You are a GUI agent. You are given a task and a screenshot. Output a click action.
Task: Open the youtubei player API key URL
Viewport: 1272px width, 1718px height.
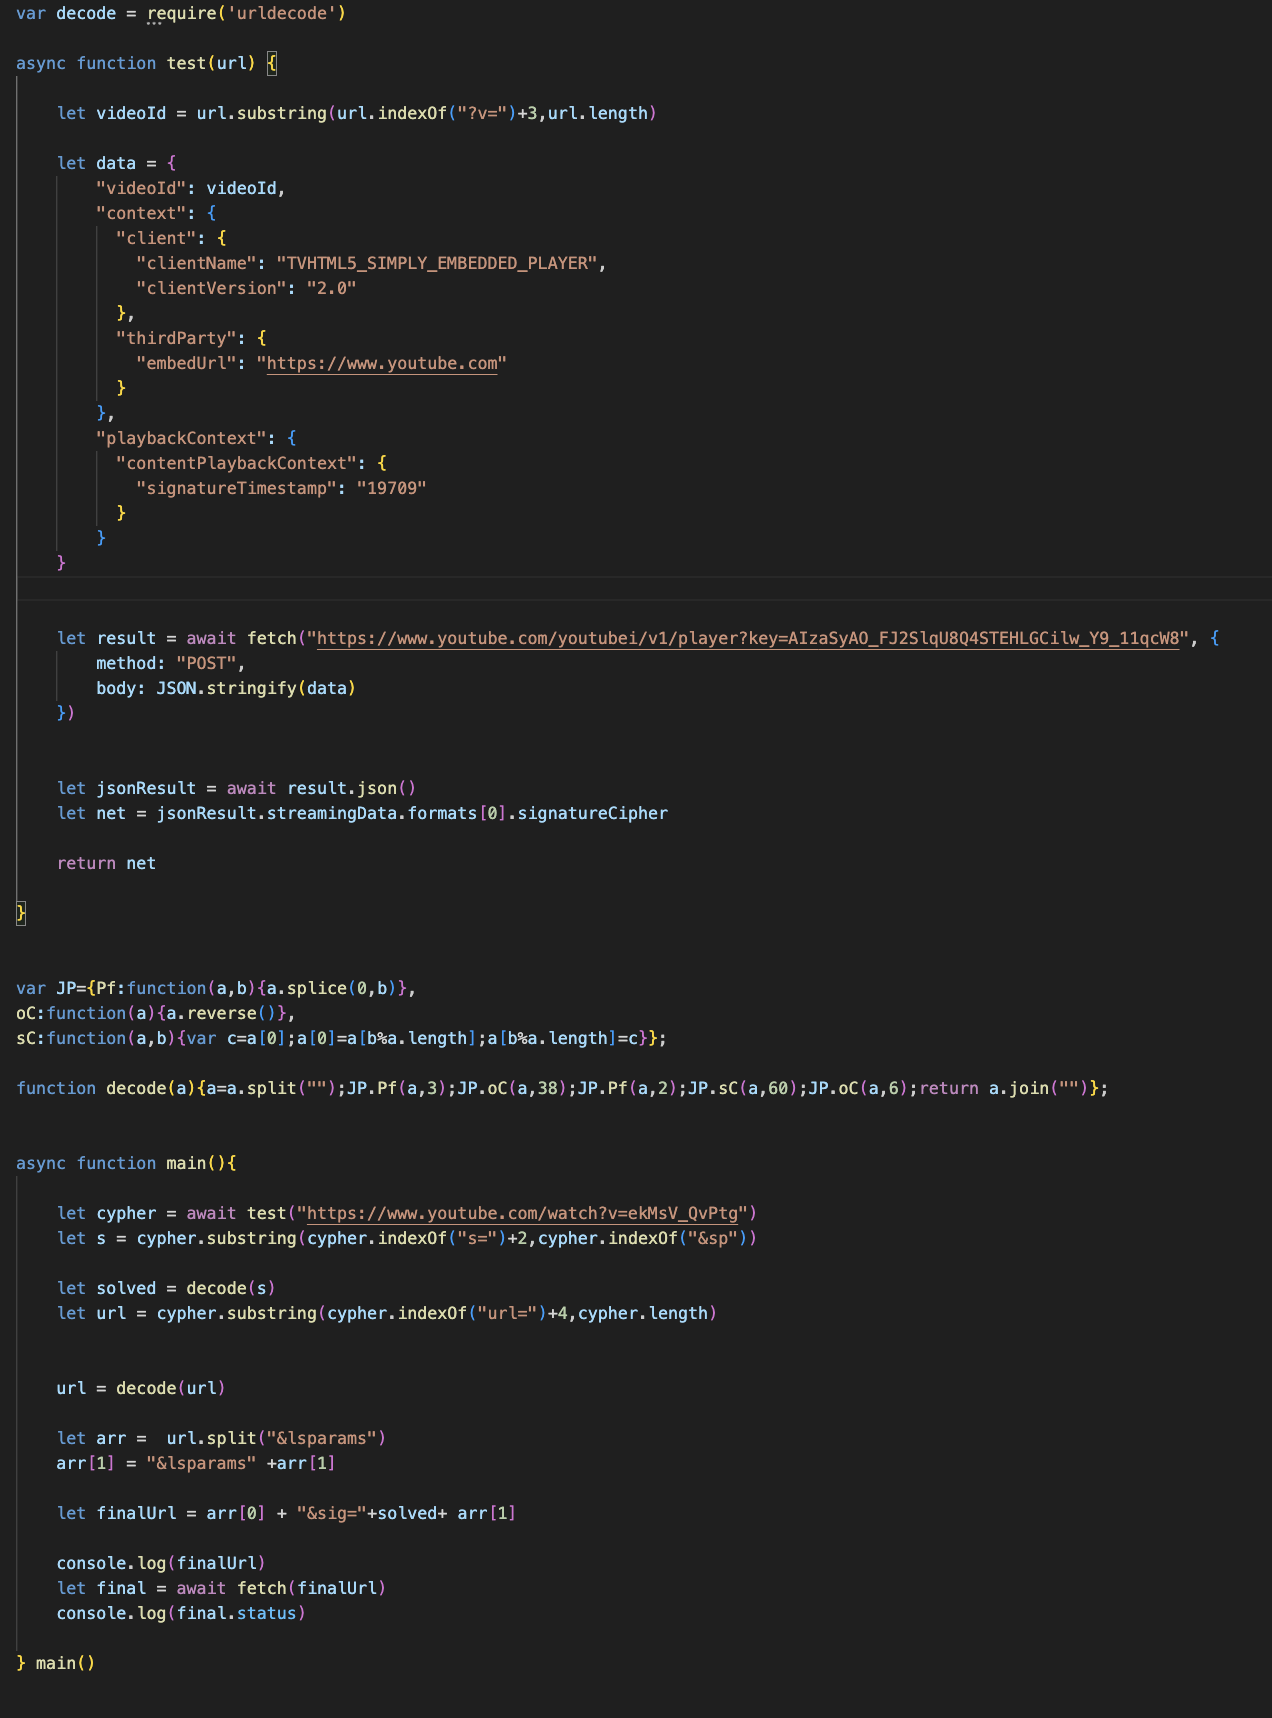[748, 638]
